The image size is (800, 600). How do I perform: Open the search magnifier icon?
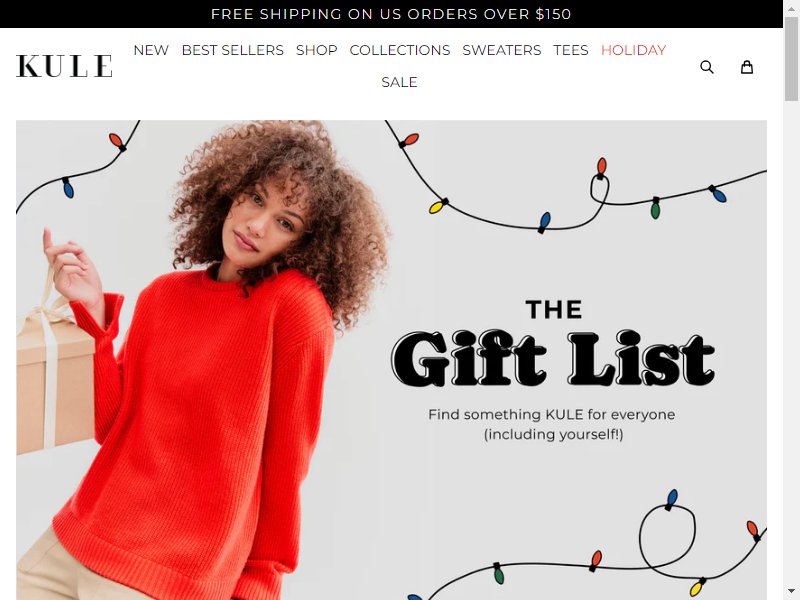tap(707, 67)
